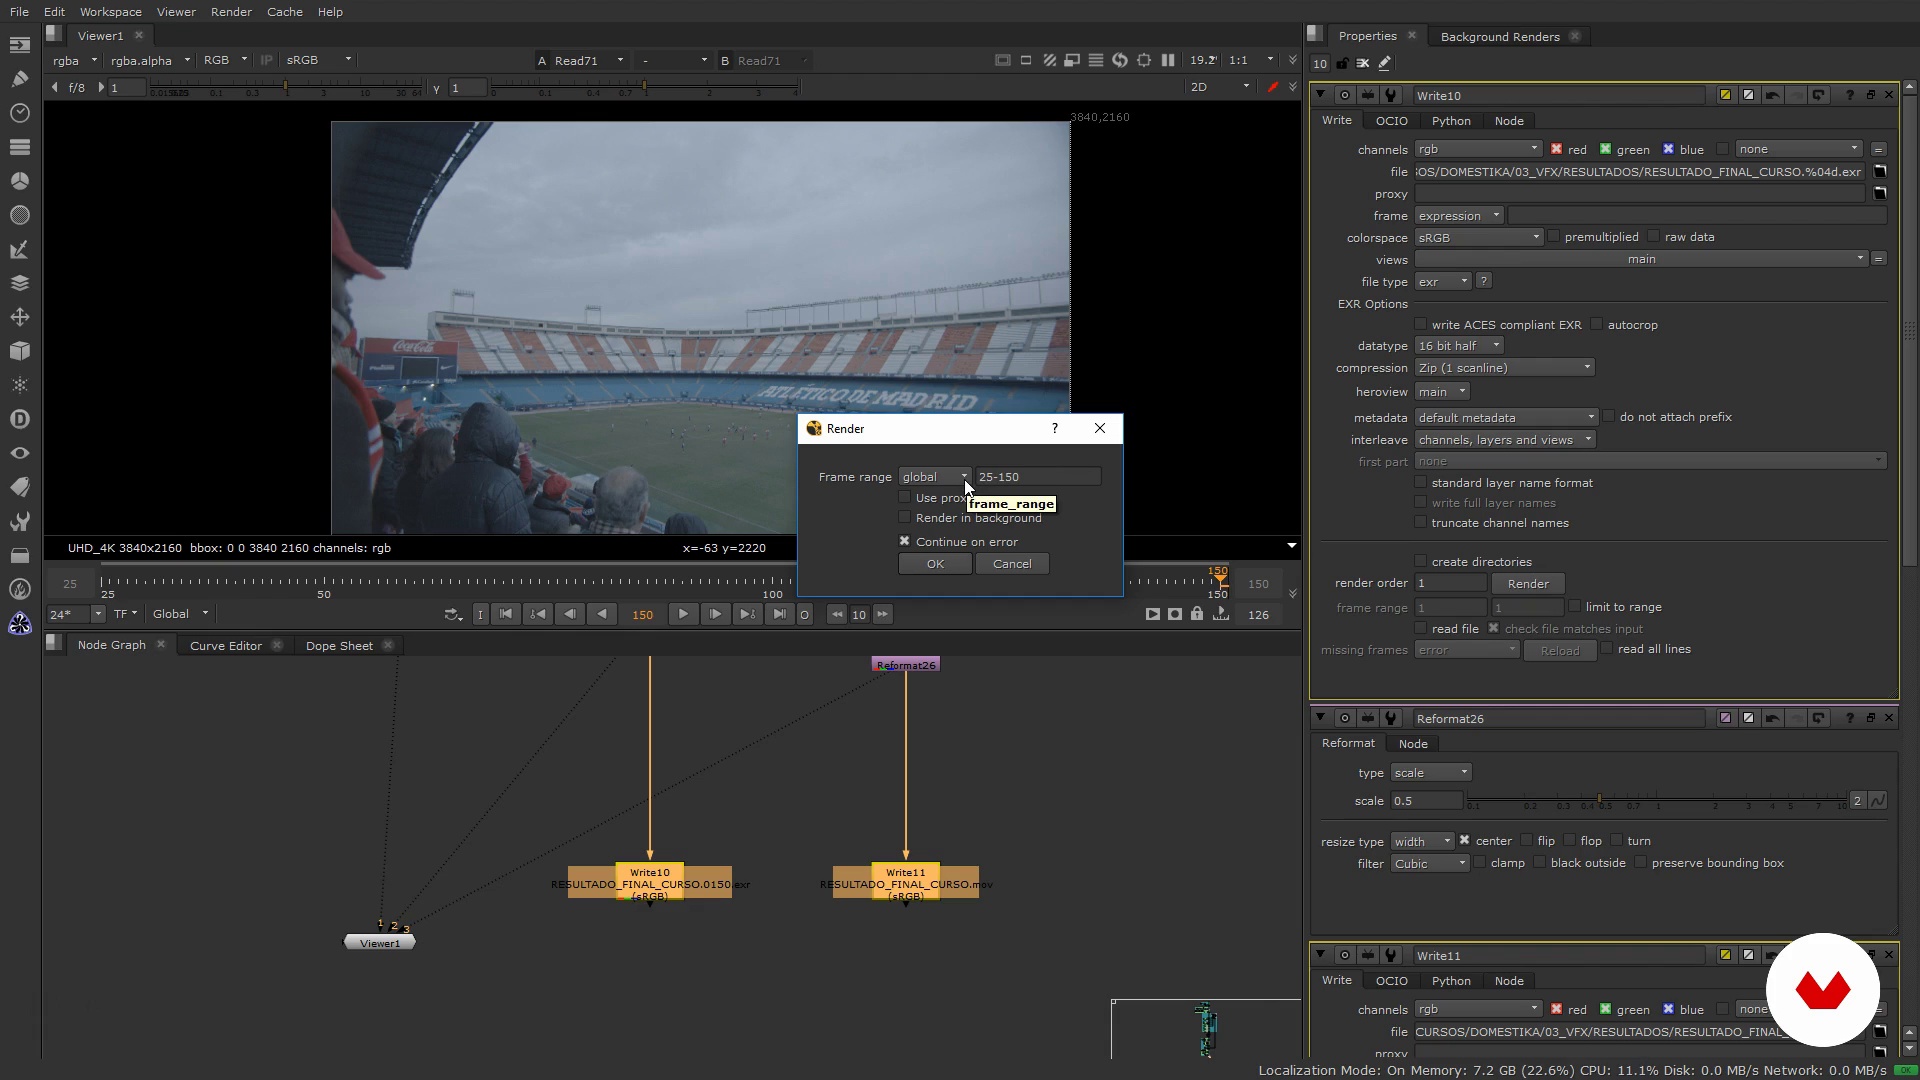Enable the create directories checkbox

tap(1420, 561)
